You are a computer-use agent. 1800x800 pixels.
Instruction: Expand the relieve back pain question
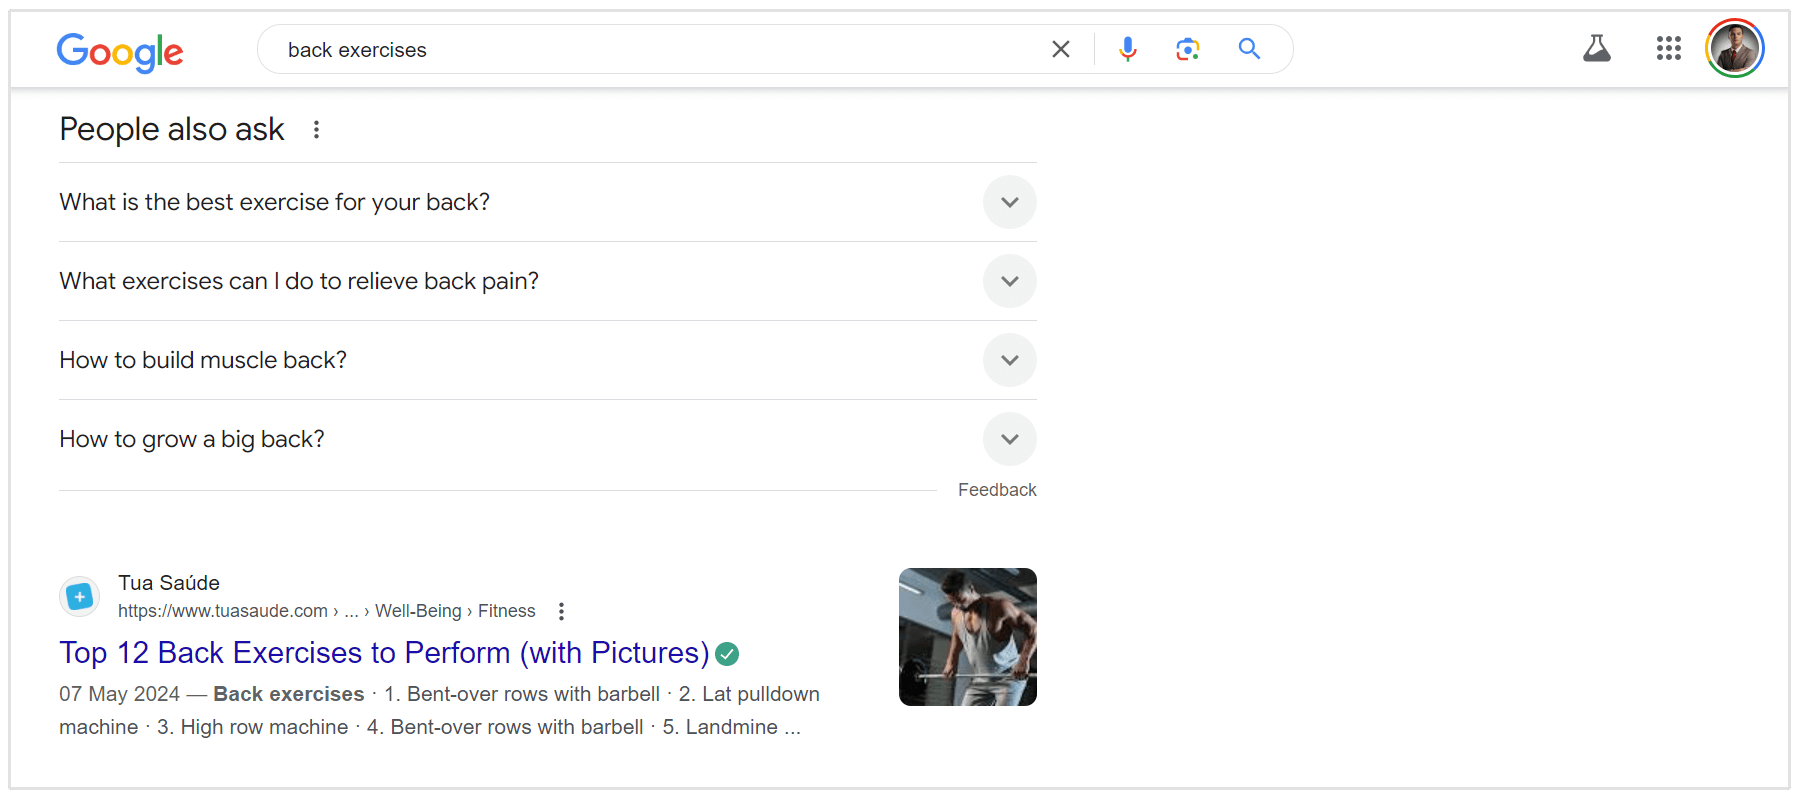click(1009, 281)
